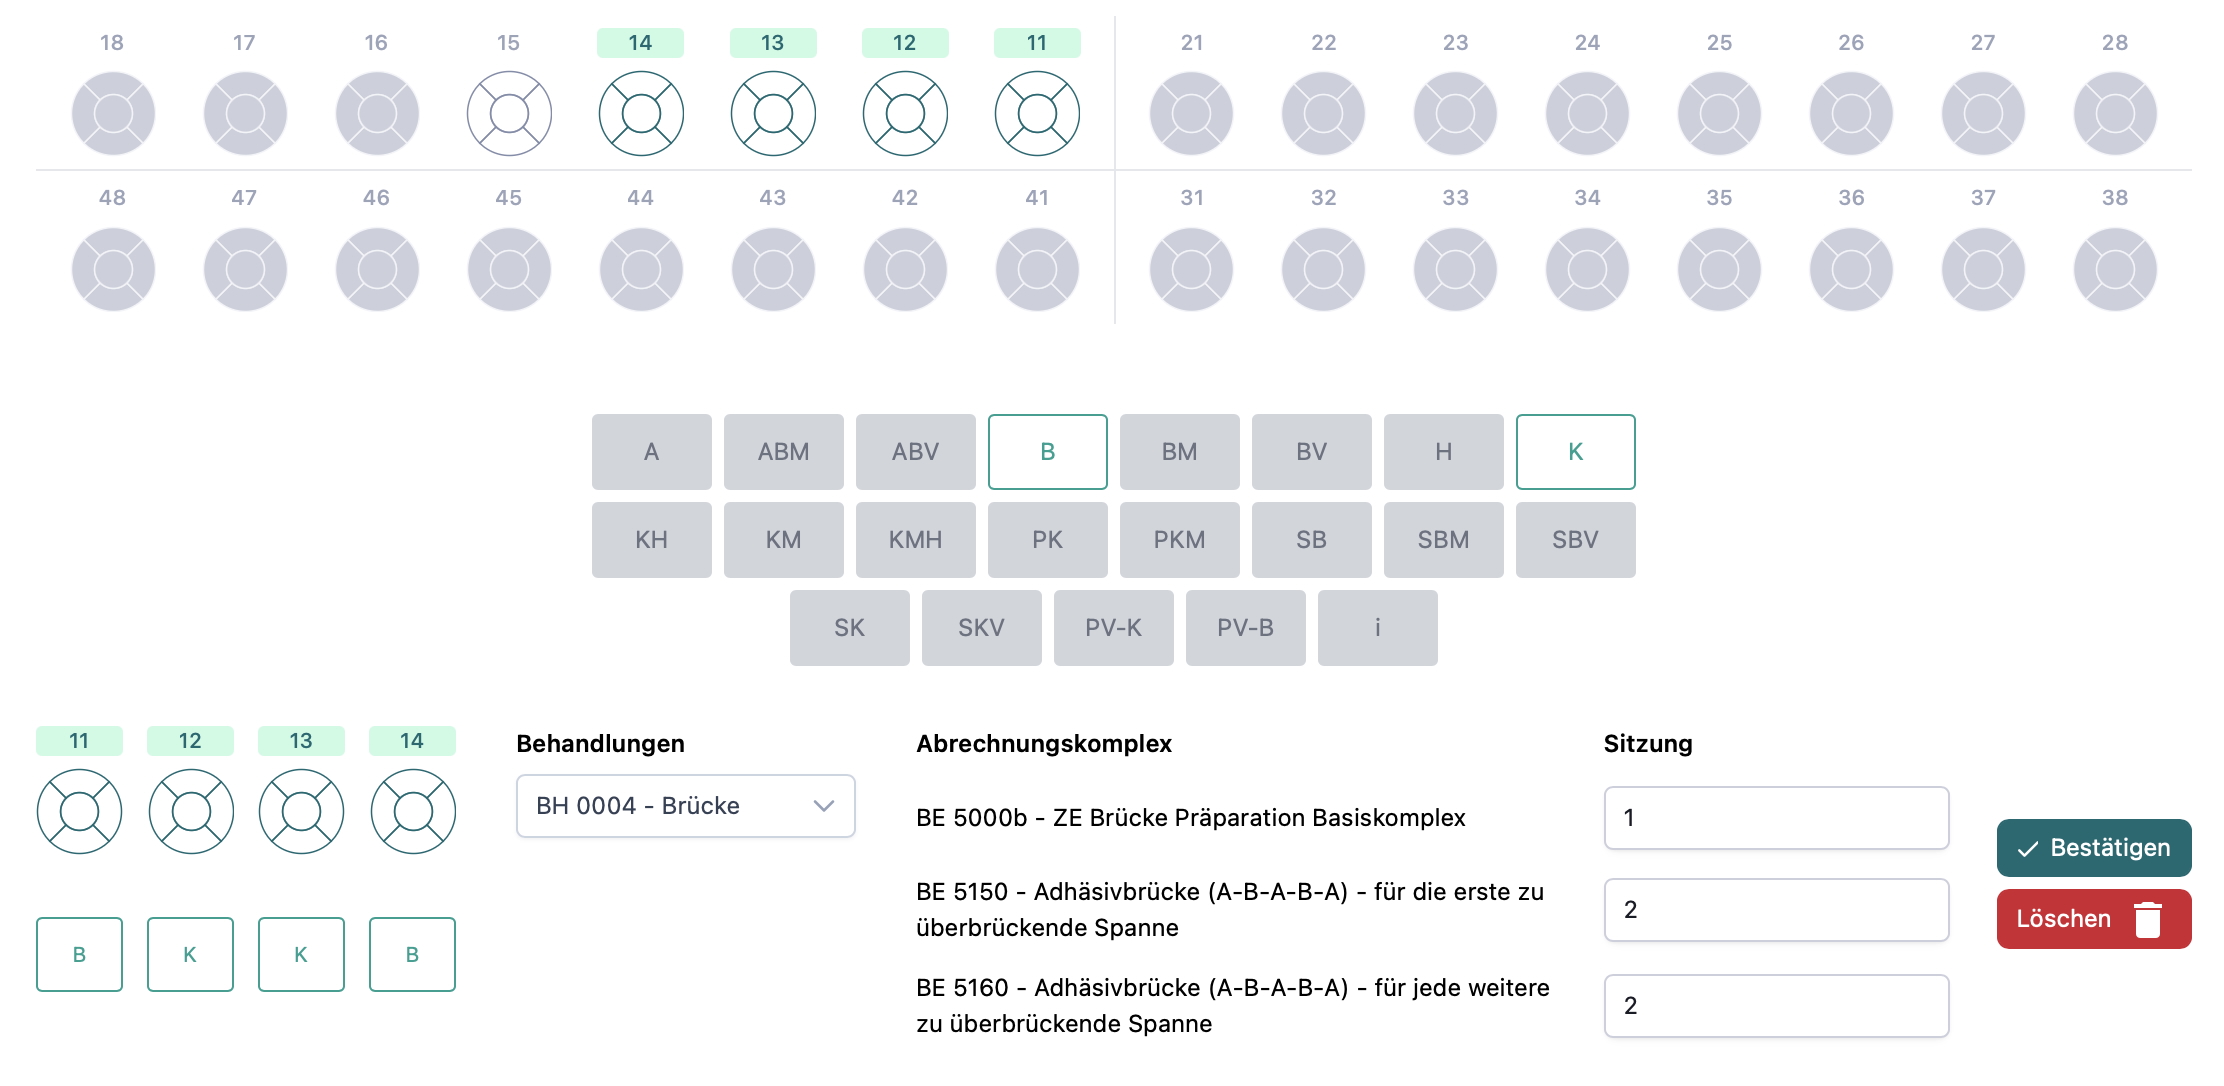Open the Behandlungen dropdown BH 0004 - Brücke
This screenshot has height=1086, width=2224.
click(685, 806)
